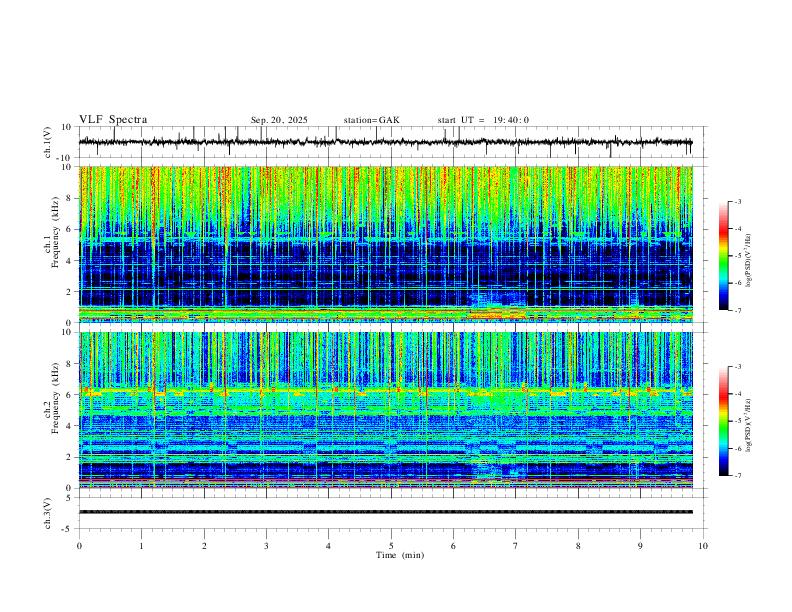The height and width of the screenshot is (612, 792).
Task: Click the 'ch.3(V)' axis label
Action: [48, 513]
